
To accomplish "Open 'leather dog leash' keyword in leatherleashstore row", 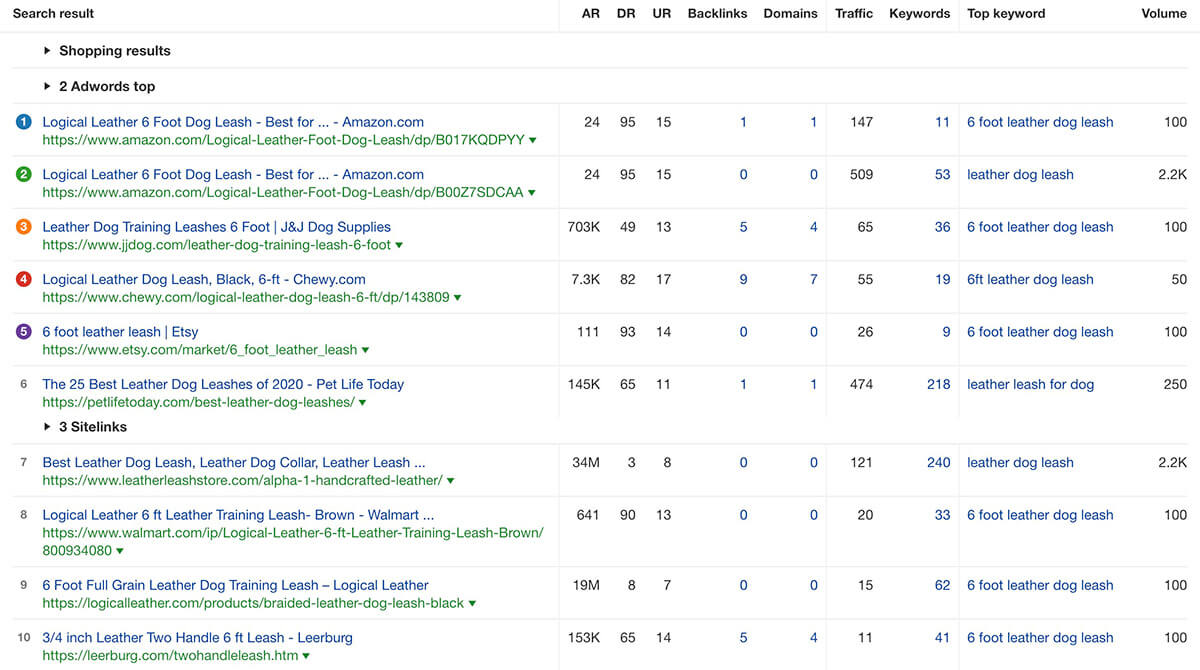I will pos(1020,462).
